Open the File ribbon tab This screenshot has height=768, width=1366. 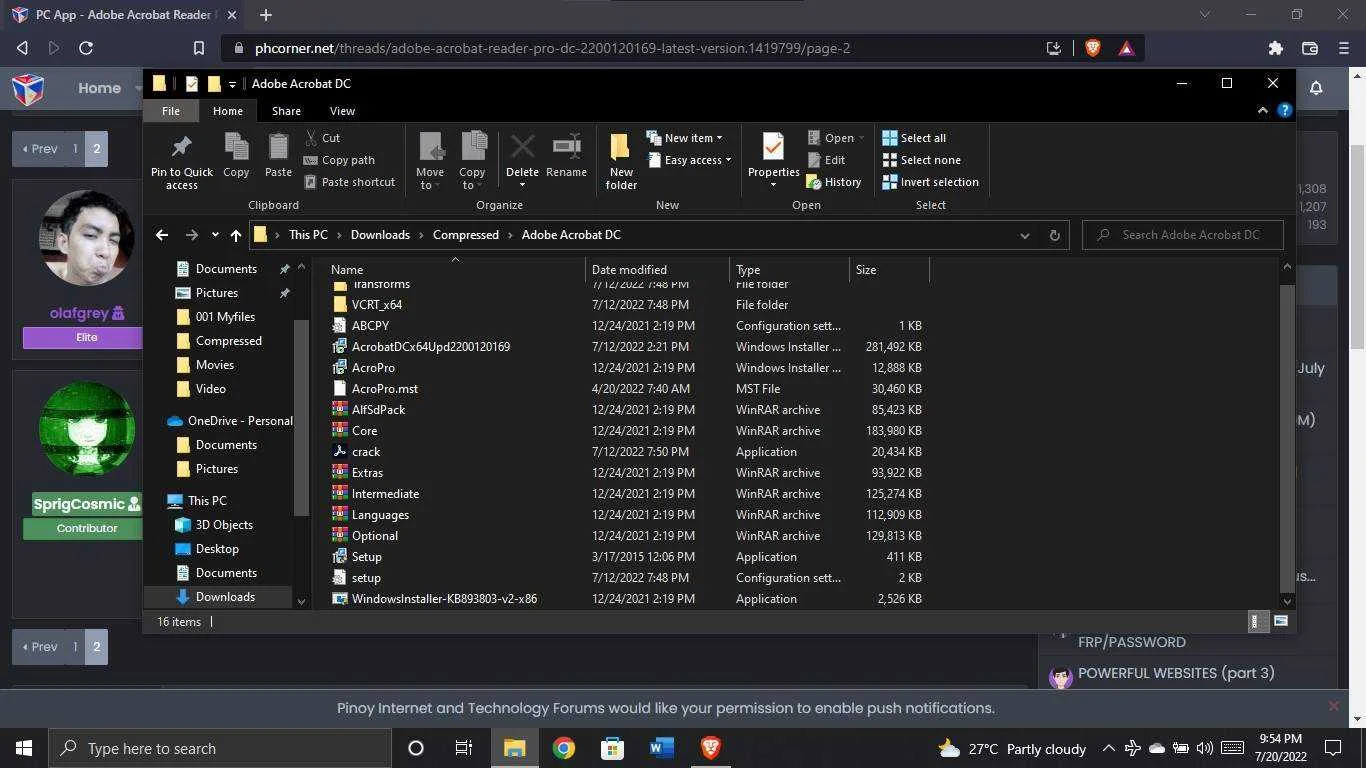point(171,111)
